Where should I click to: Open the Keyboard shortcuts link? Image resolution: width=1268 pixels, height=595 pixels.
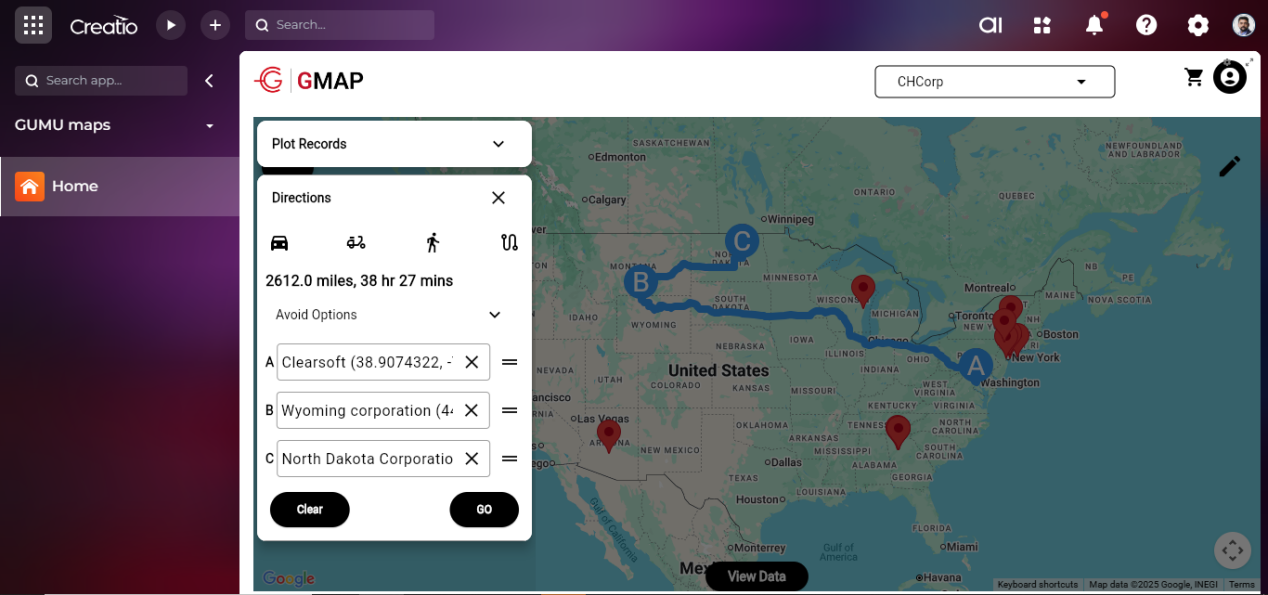pos(1037,585)
